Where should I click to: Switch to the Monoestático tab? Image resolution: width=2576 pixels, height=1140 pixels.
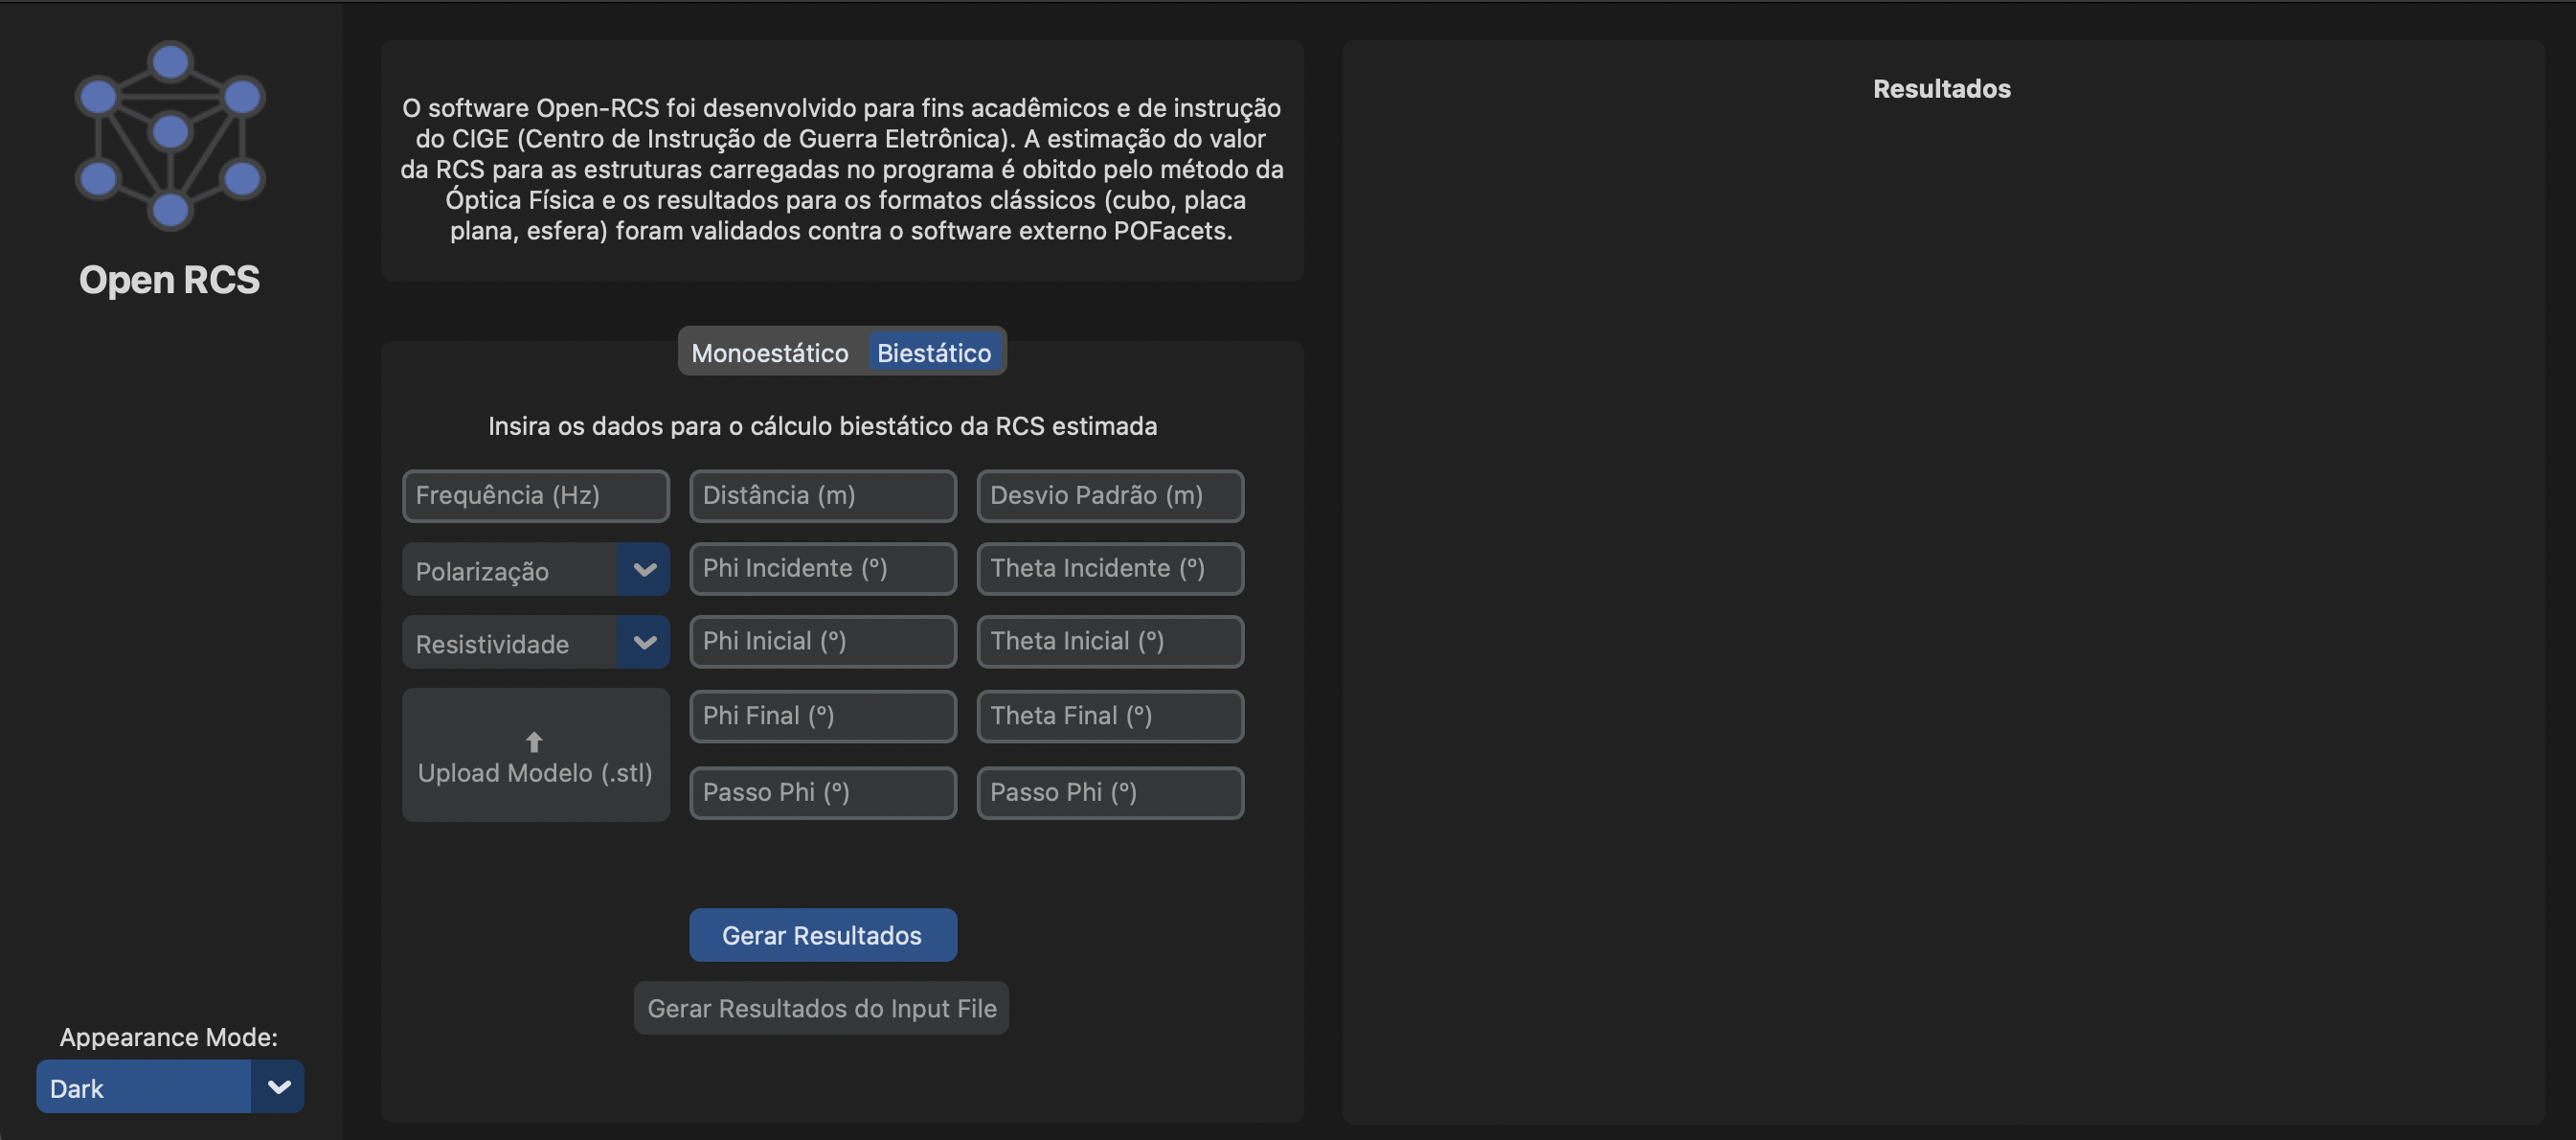pyautogui.click(x=769, y=352)
